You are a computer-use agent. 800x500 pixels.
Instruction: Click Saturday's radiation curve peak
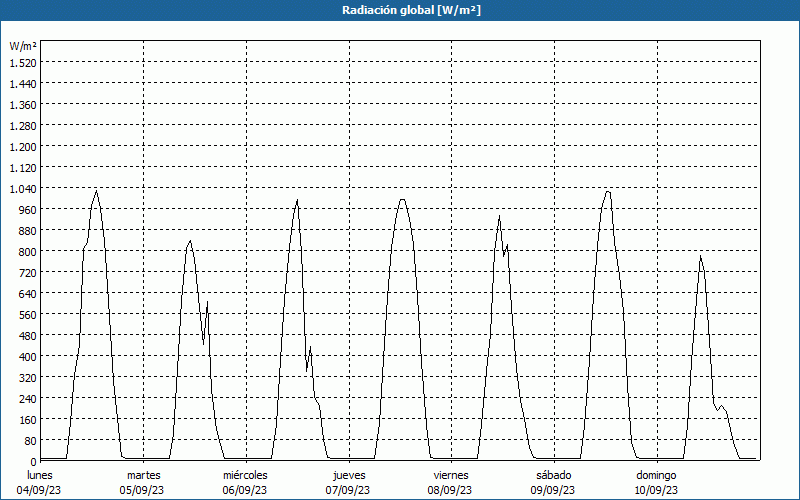pyautogui.click(x=607, y=191)
